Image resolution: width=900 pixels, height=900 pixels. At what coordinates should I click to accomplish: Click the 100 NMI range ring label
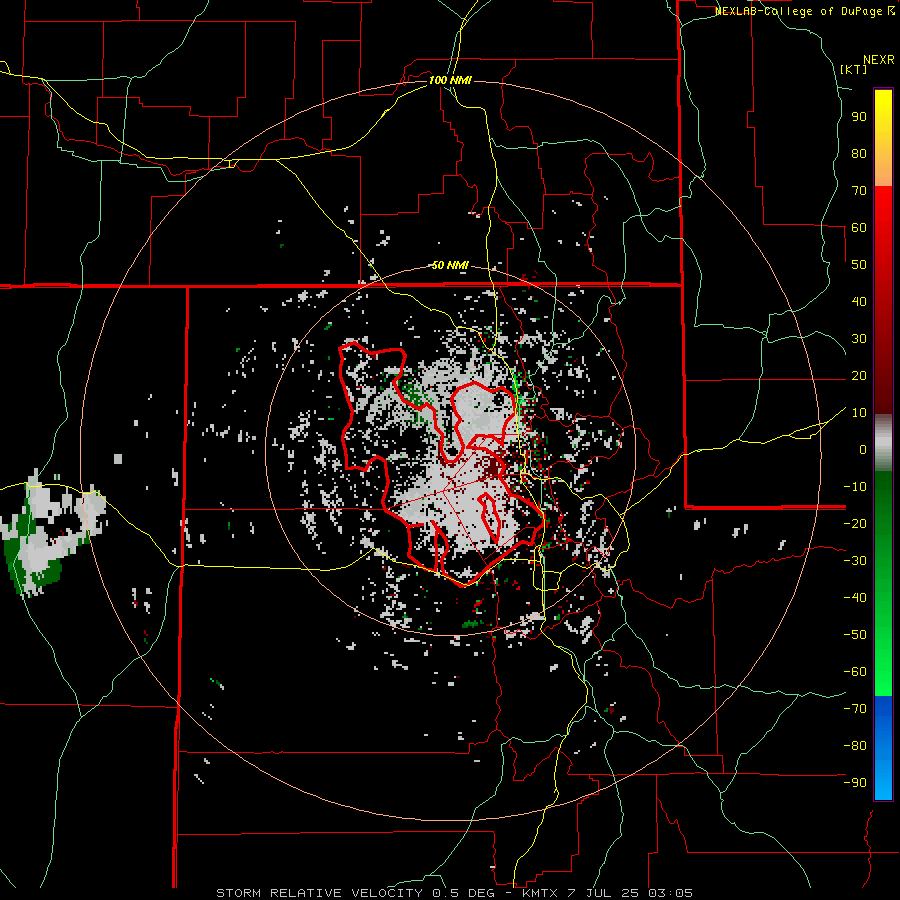pyautogui.click(x=450, y=80)
